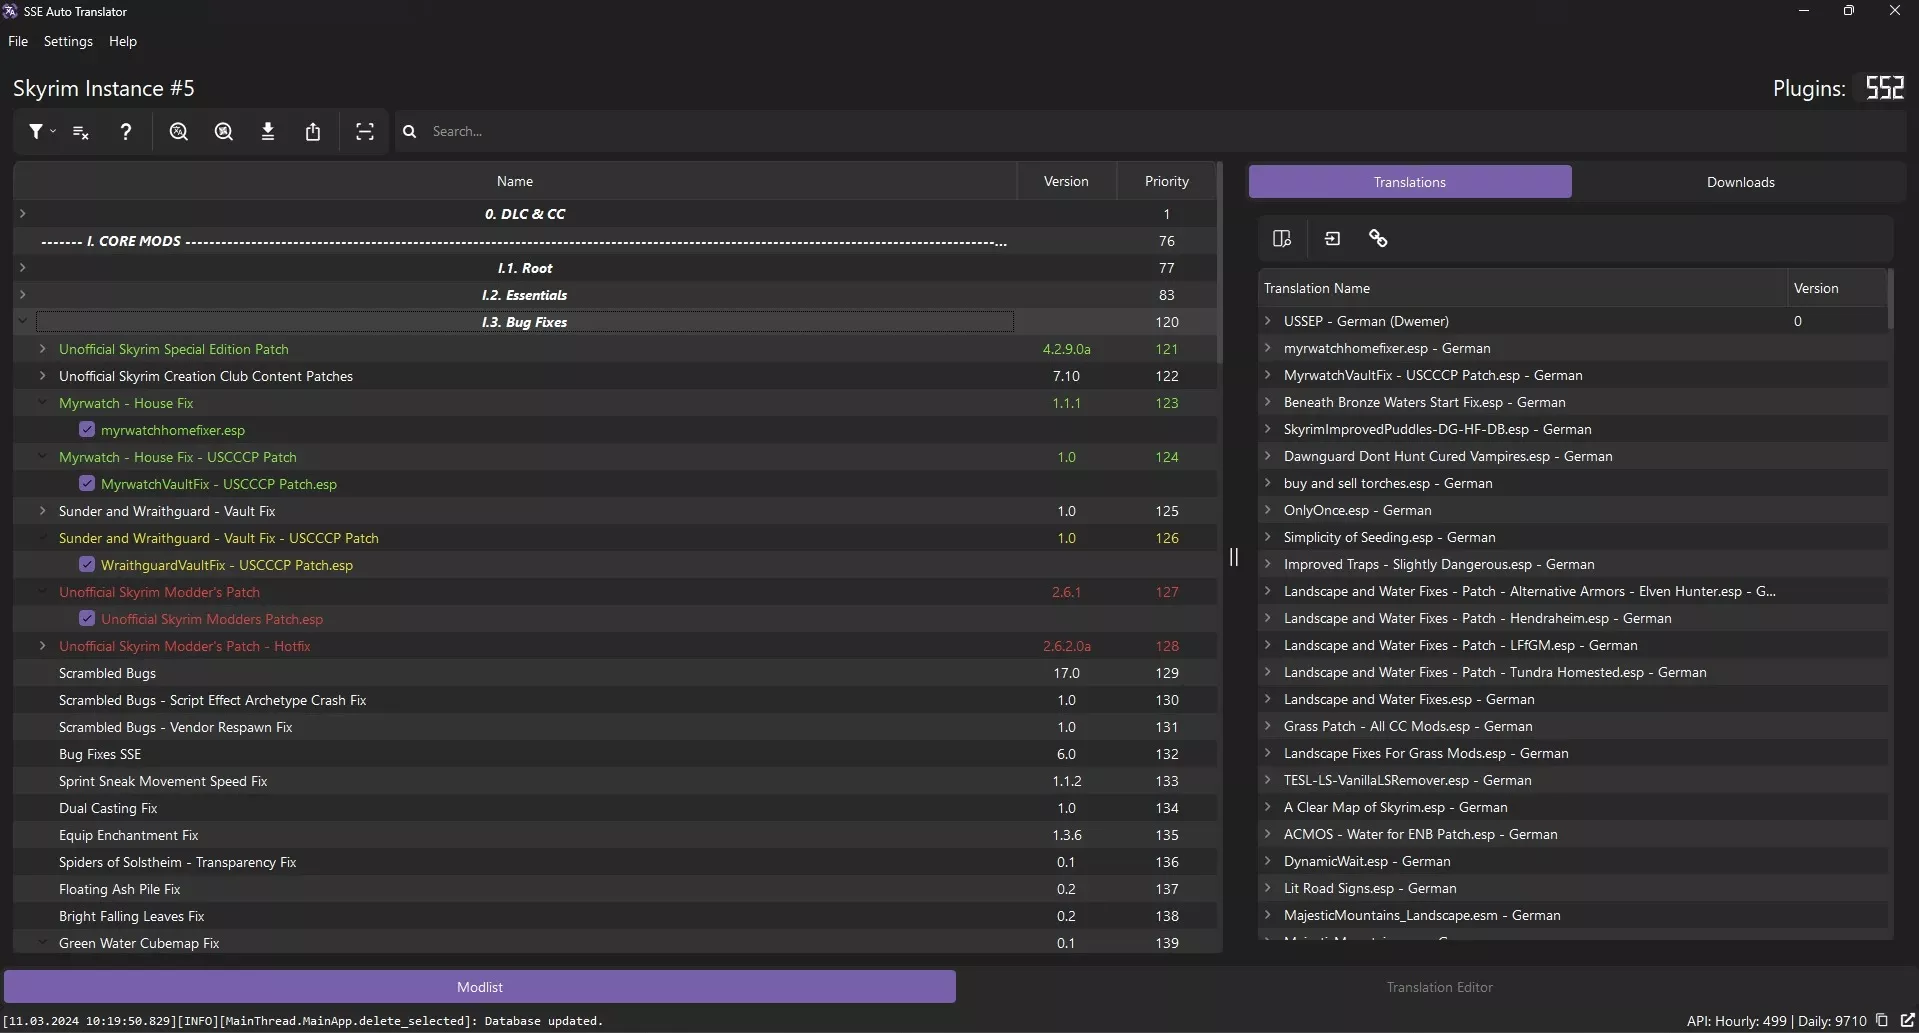Select Simplicity of Seeding.esp - German
The width and height of the screenshot is (1919, 1033).
point(1572,537)
